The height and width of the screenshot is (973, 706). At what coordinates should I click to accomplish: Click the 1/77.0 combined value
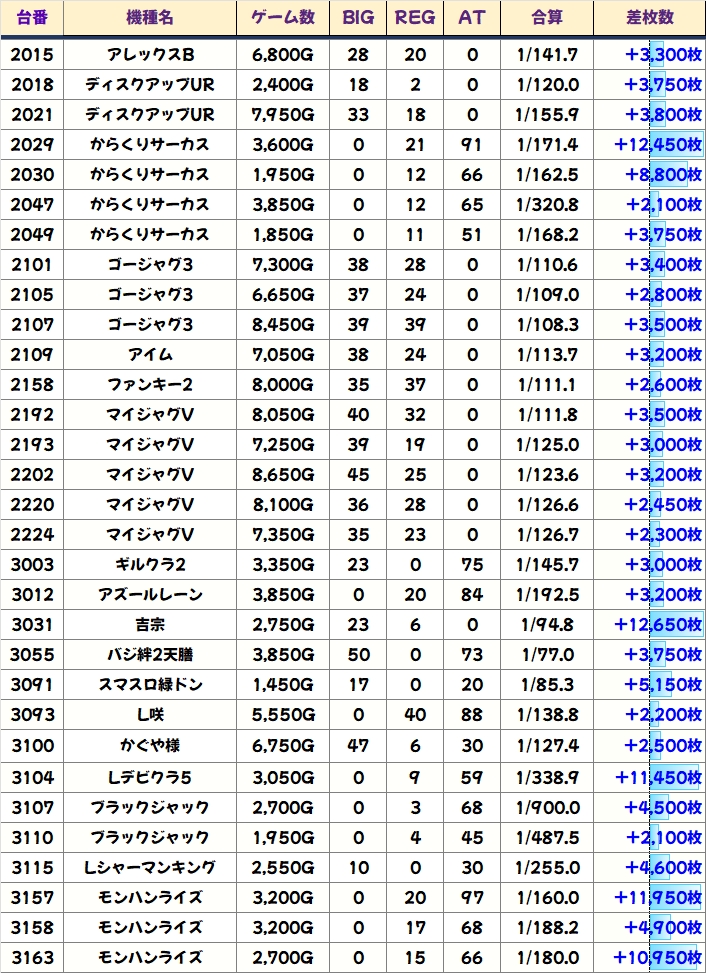point(547,655)
